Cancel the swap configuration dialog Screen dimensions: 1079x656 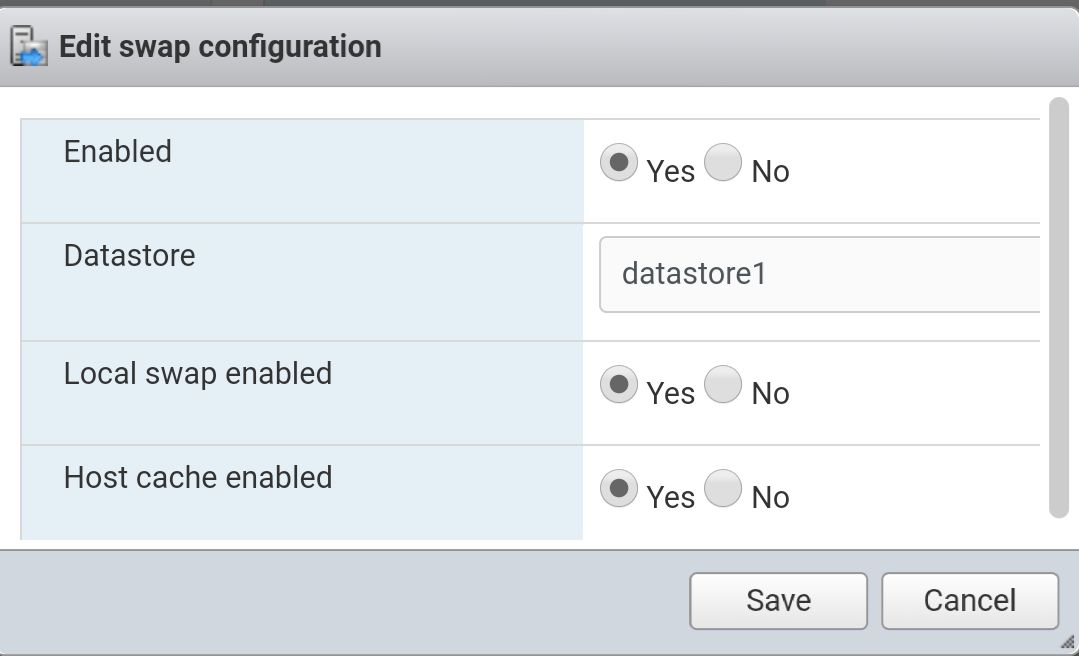pyautogui.click(x=970, y=601)
